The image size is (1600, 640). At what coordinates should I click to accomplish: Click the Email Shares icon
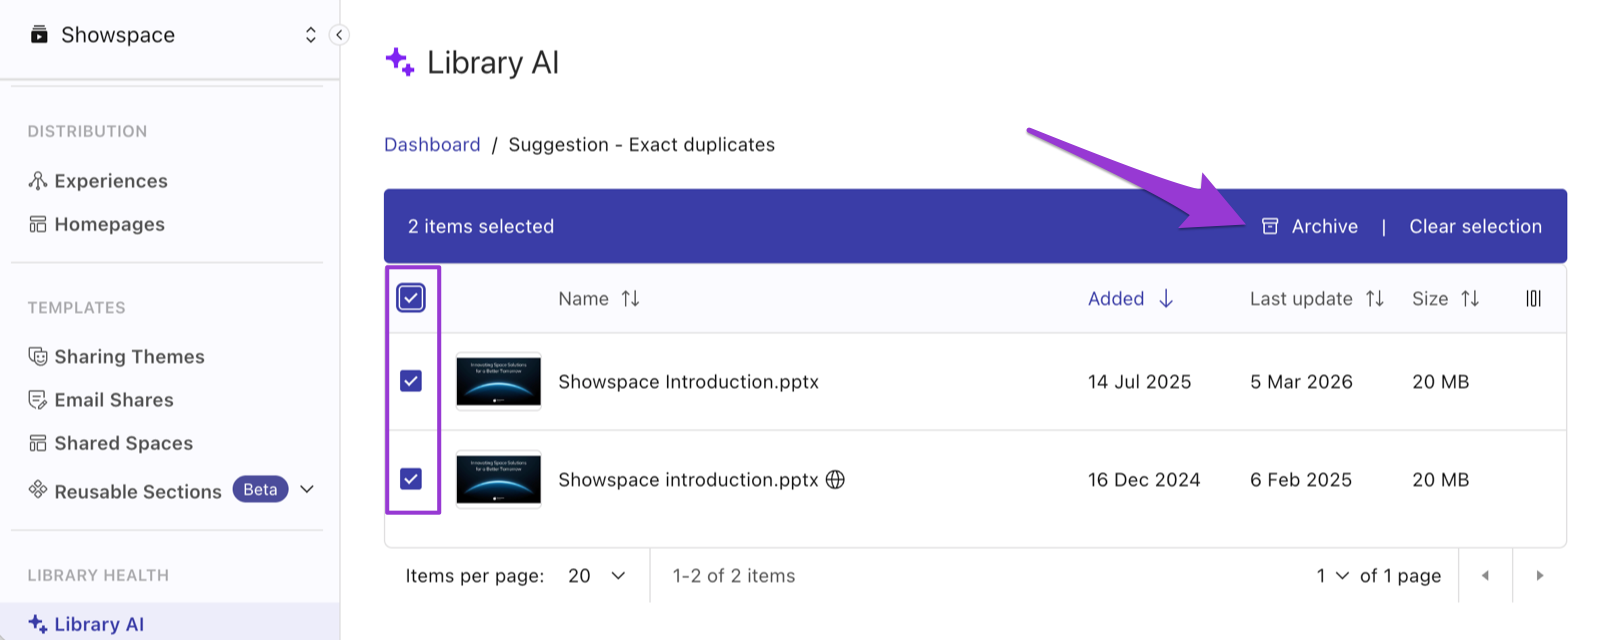[x=38, y=400]
